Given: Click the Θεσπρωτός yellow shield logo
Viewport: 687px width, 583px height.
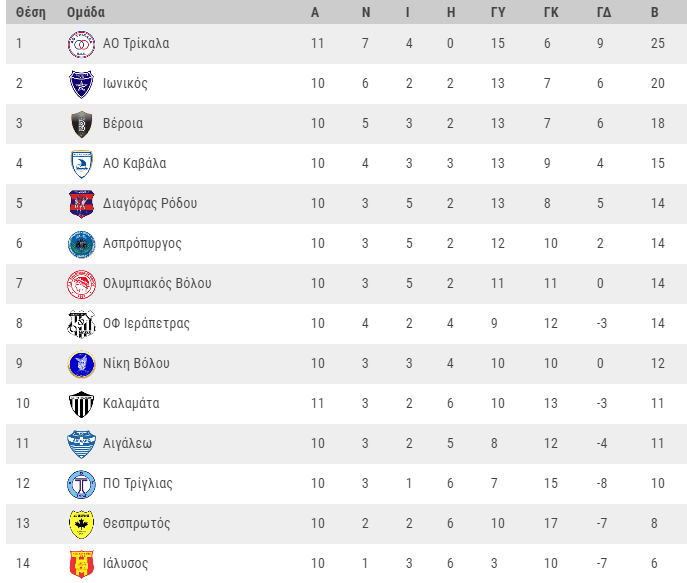Looking at the screenshot, I should click(81, 524).
